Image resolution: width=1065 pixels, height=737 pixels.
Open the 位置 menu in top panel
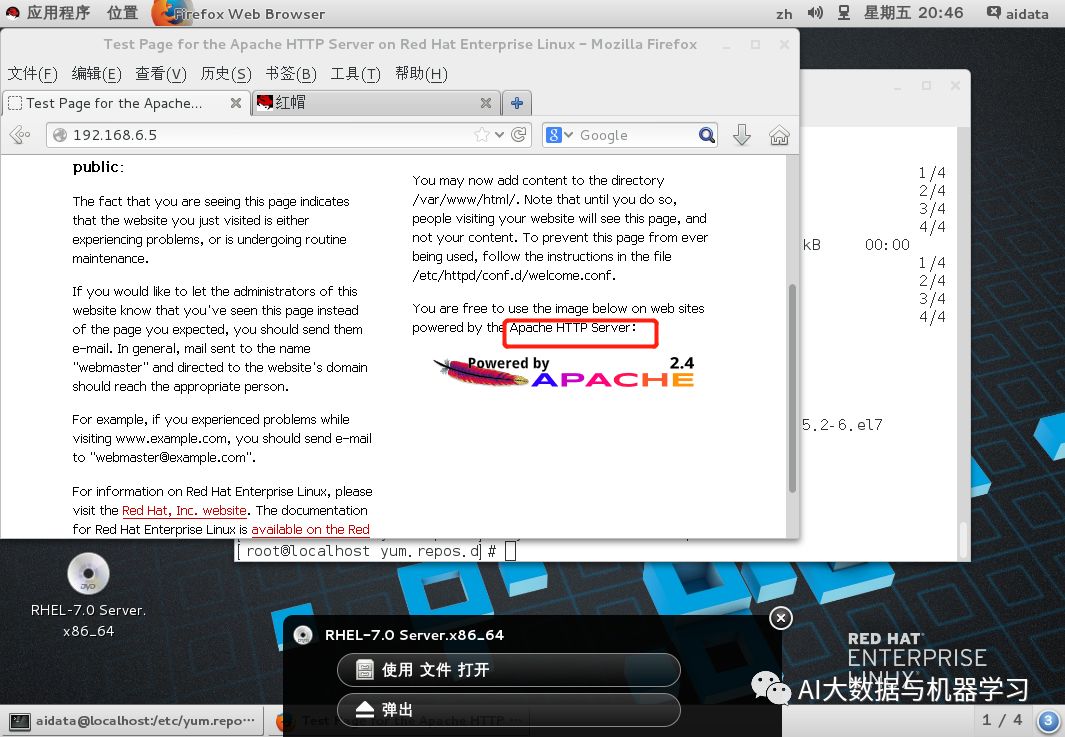coord(122,13)
